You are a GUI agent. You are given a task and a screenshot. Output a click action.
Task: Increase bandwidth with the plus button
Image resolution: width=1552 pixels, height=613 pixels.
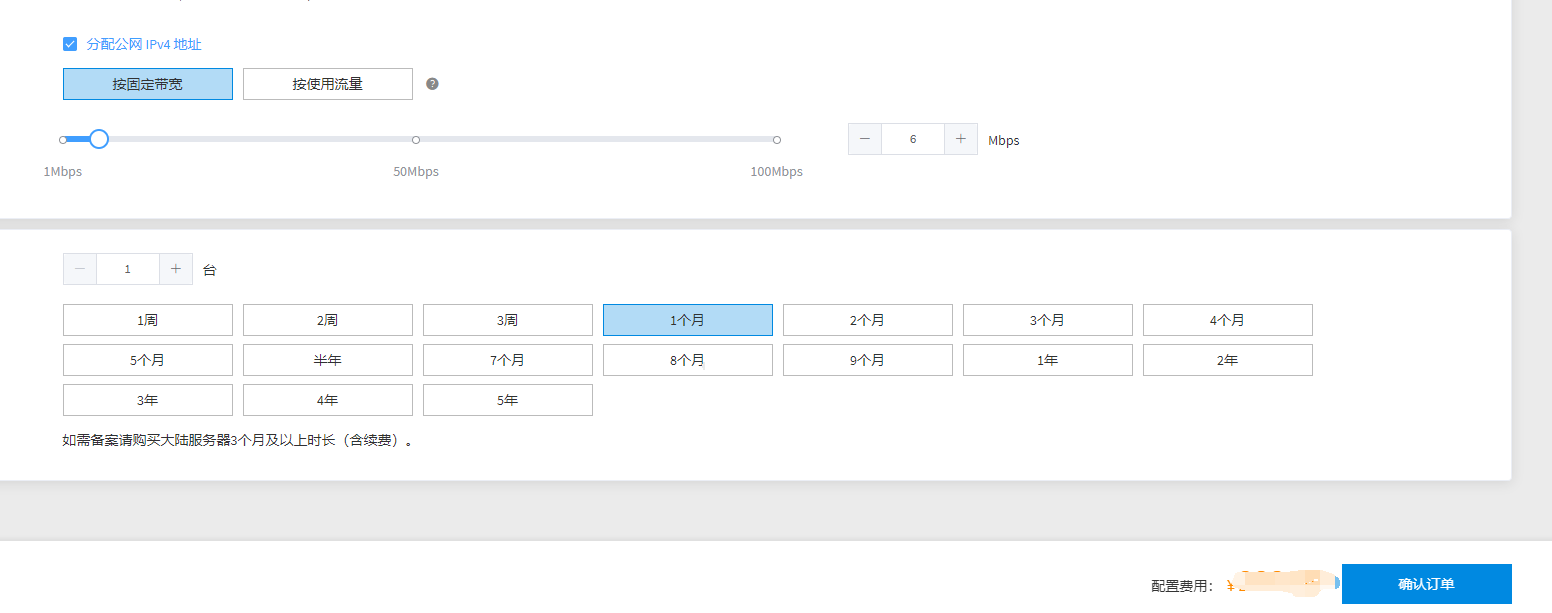pyautogui.click(x=960, y=139)
